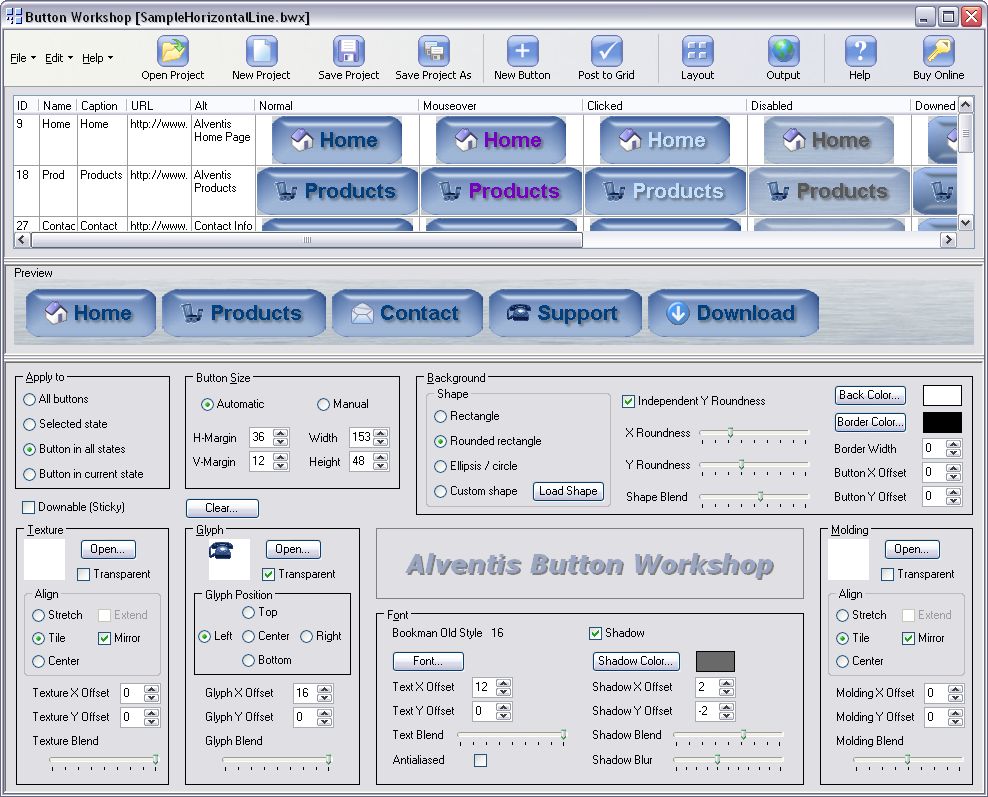Create a new project from the toolbar
This screenshot has width=988, height=797.
pos(261,51)
